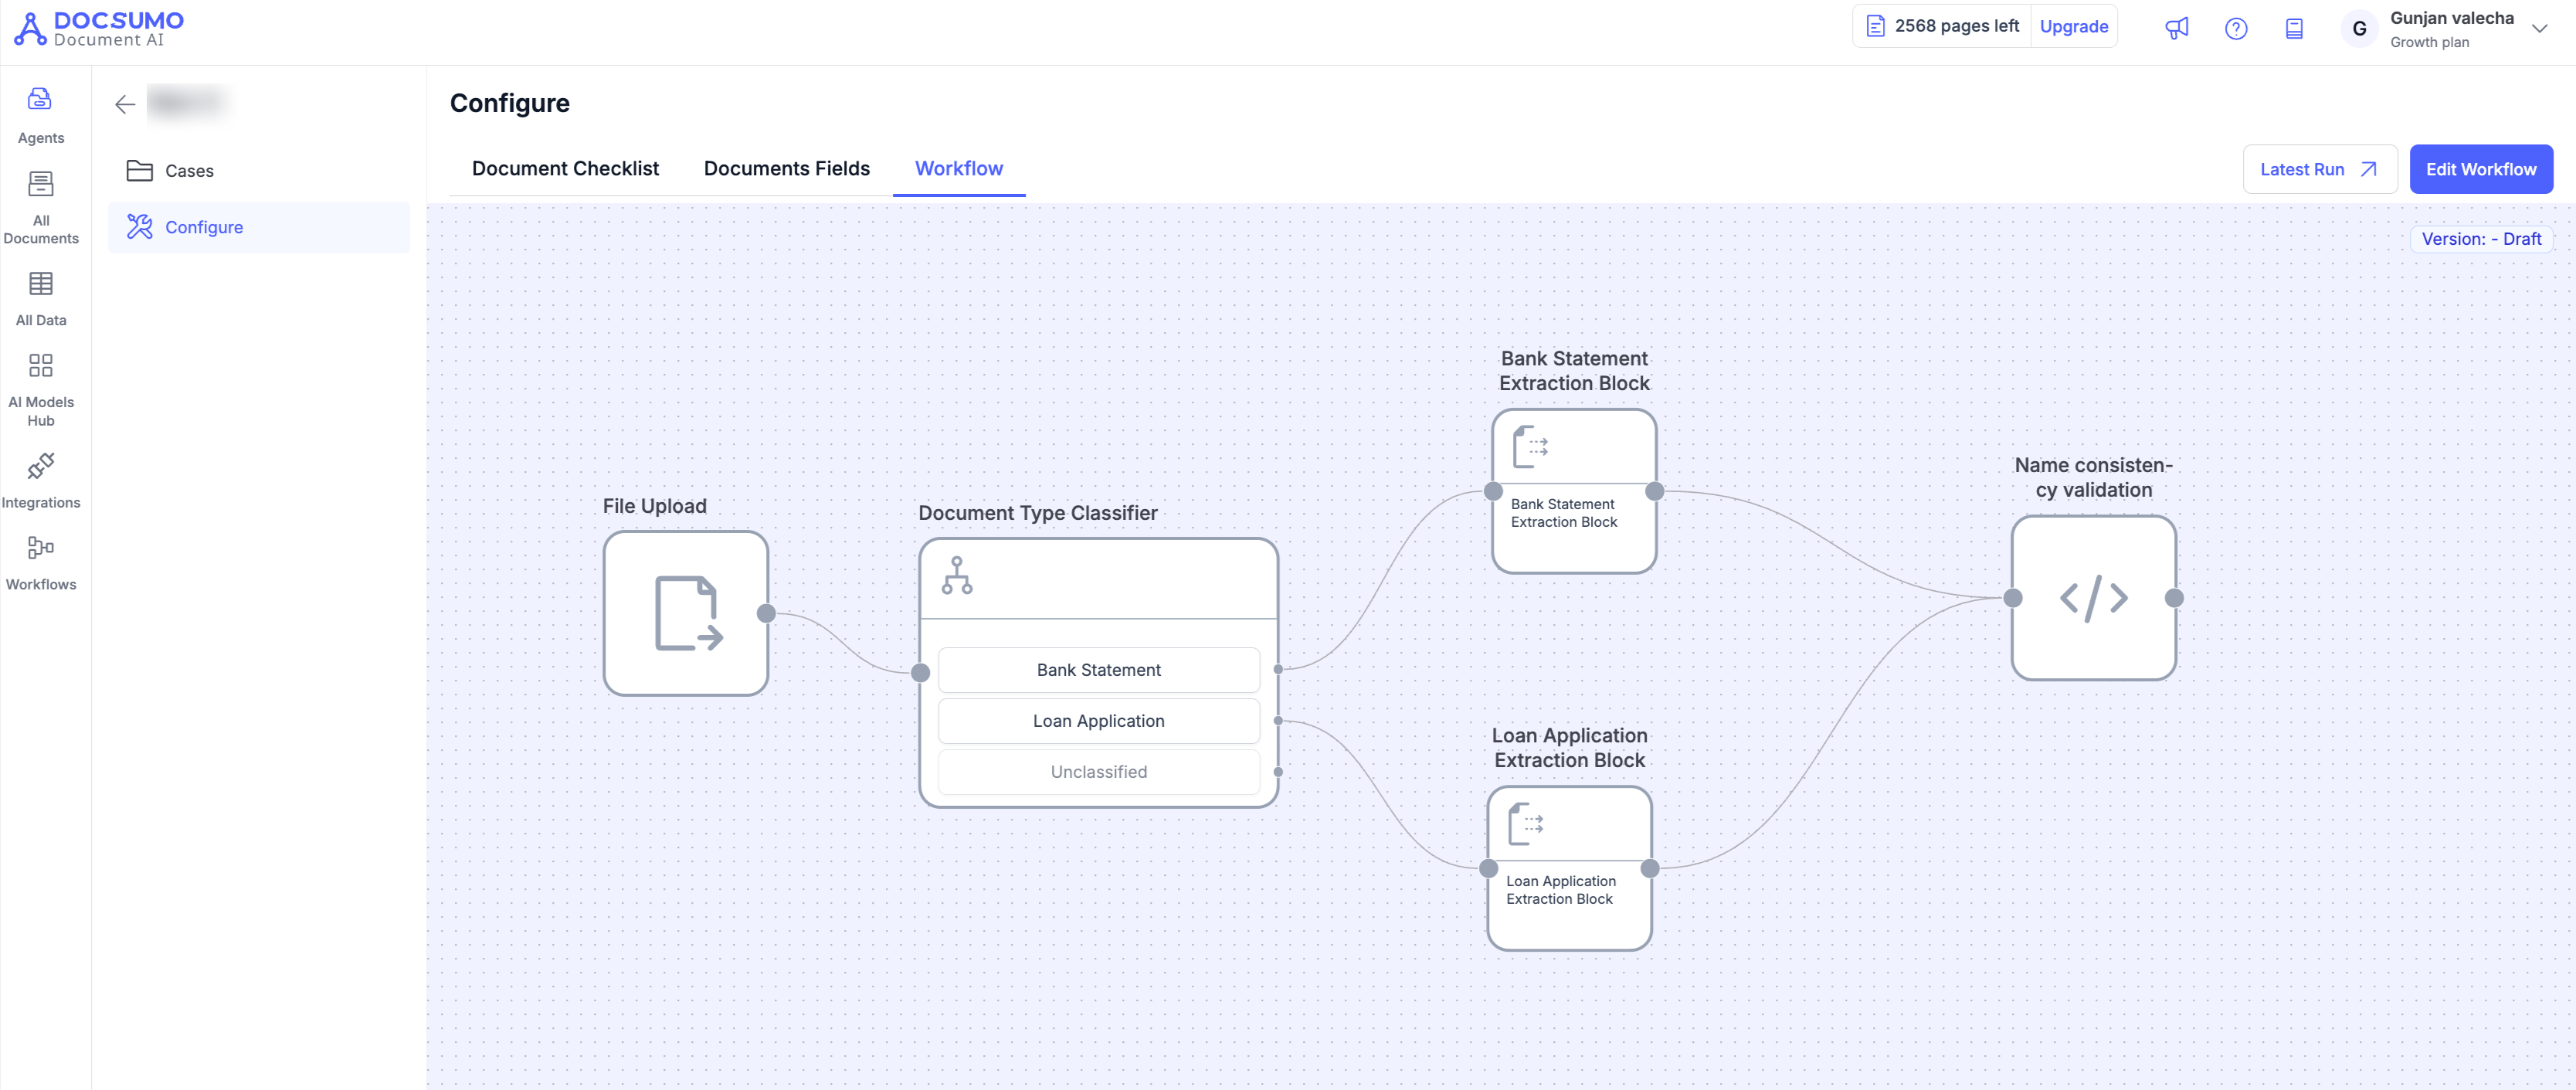Select Cases in the side panel
Image resolution: width=2576 pixels, height=1090 pixels.
click(189, 171)
